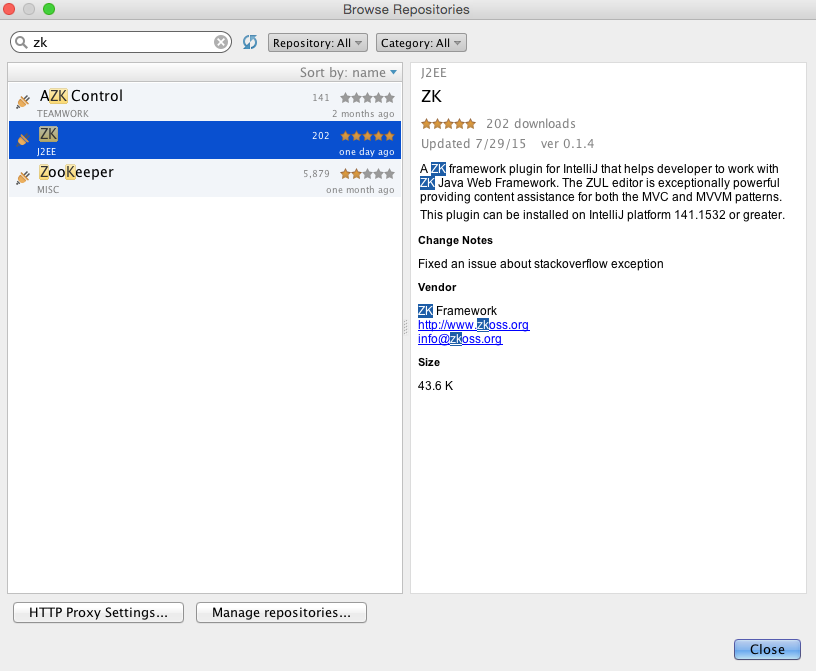816x671 pixels.
Task: Click the '43.6 K' size value
Action: pyautogui.click(x=436, y=386)
